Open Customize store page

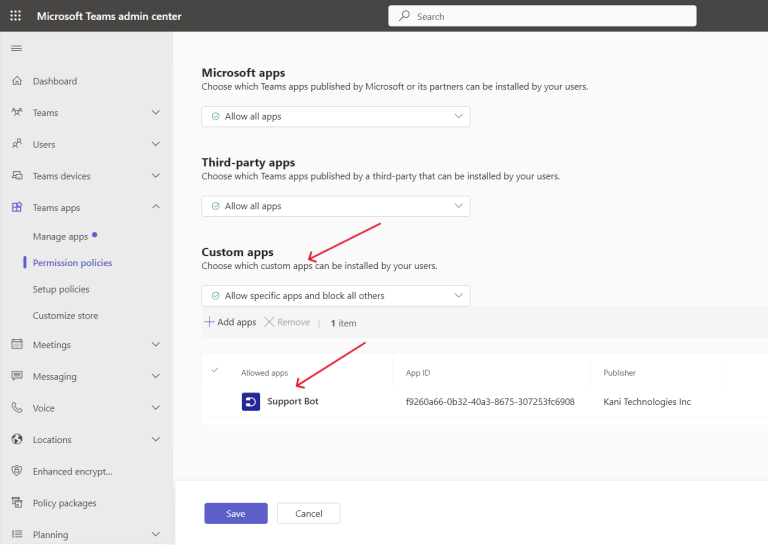pyautogui.click(x=65, y=316)
